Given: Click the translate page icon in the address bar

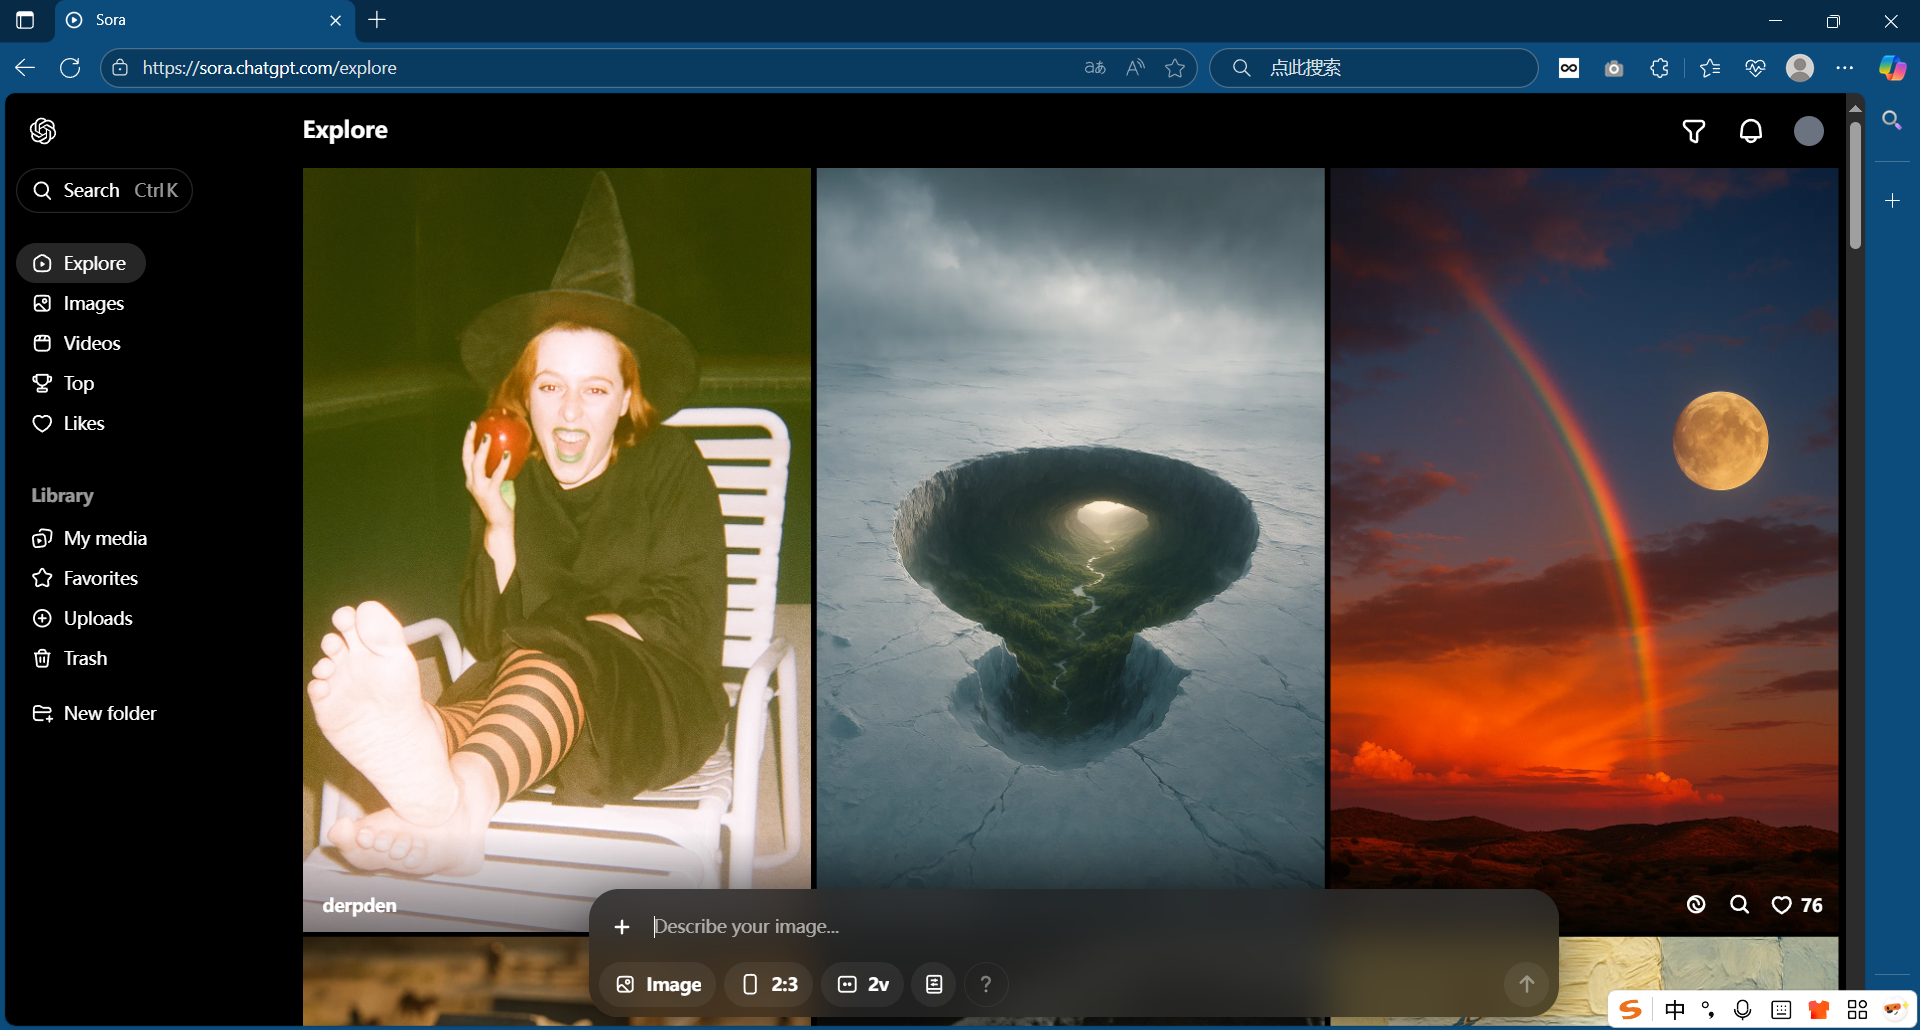Looking at the screenshot, I should (1095, 68).
